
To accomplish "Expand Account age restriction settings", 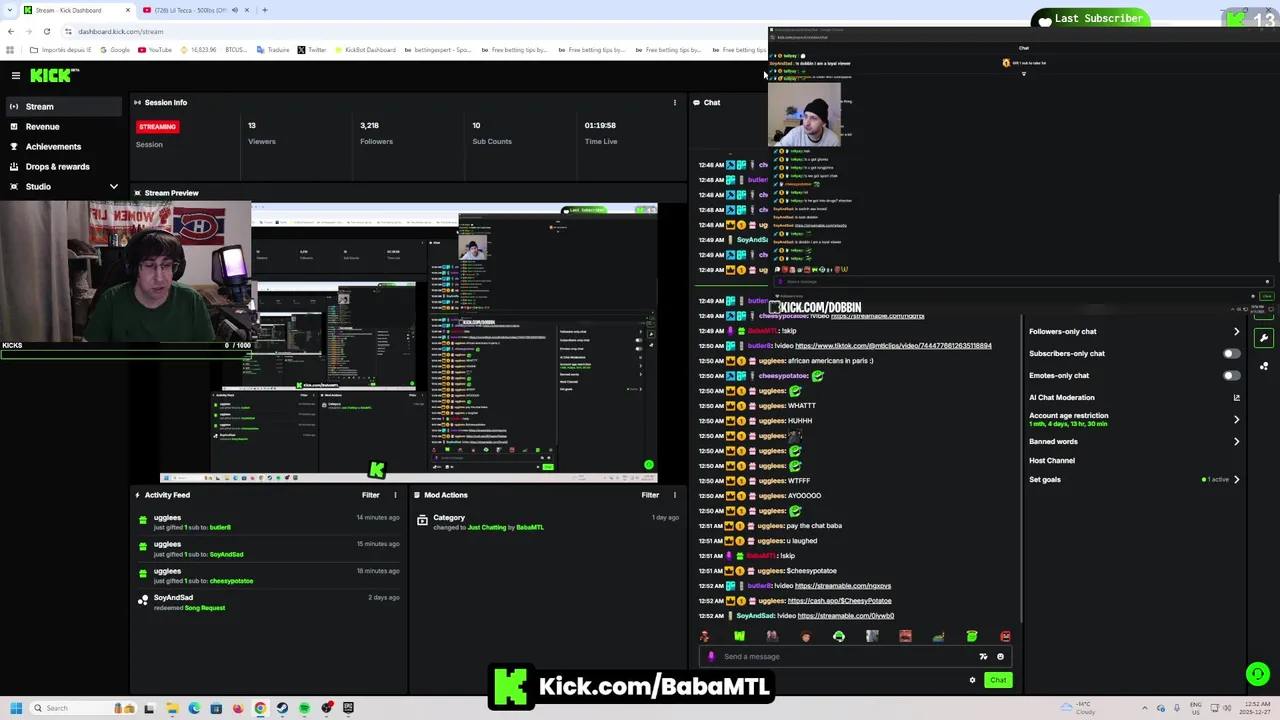I will pyautogui.click(x=1236, y=419).
